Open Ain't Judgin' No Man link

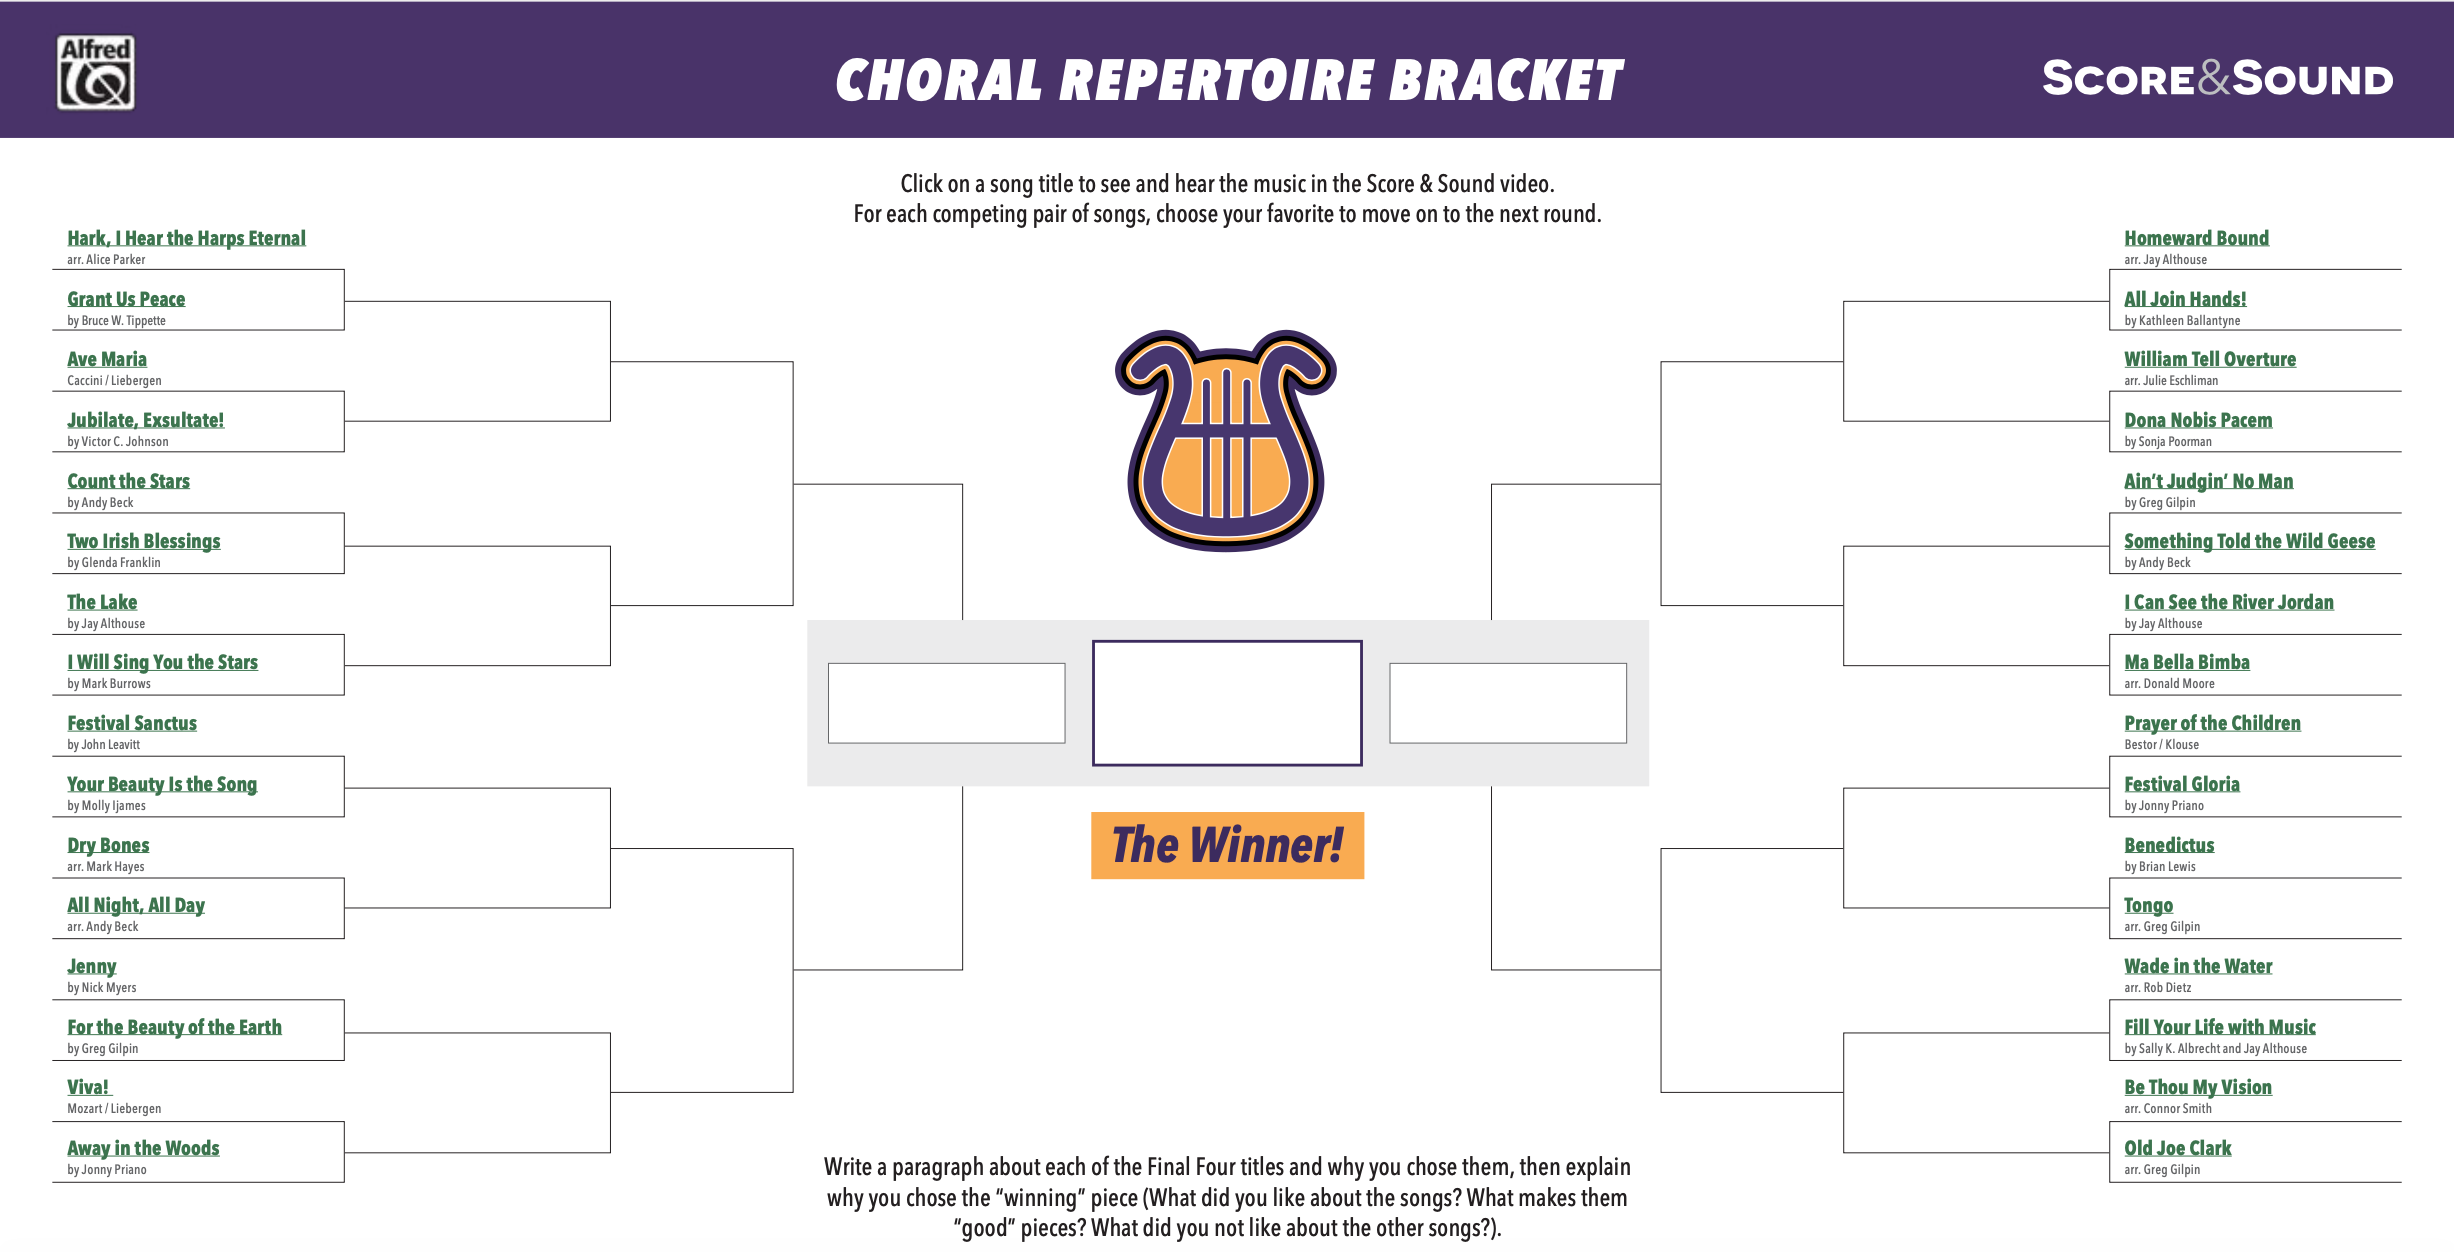pyautogui.click(x=2208, y=481)
